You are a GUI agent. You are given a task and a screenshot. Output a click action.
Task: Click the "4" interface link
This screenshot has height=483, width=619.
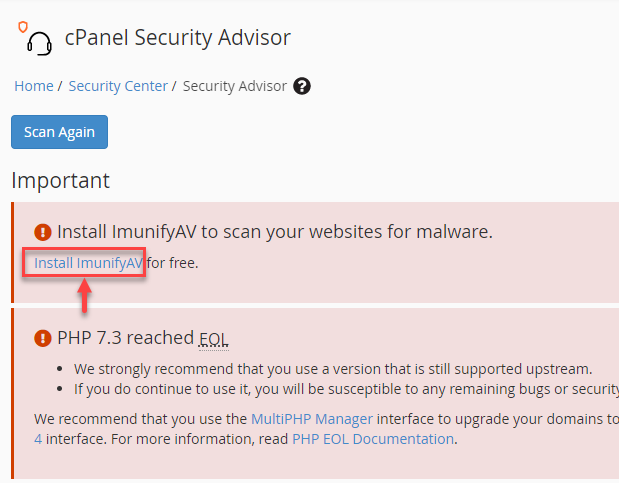click(x=38, y=438)
